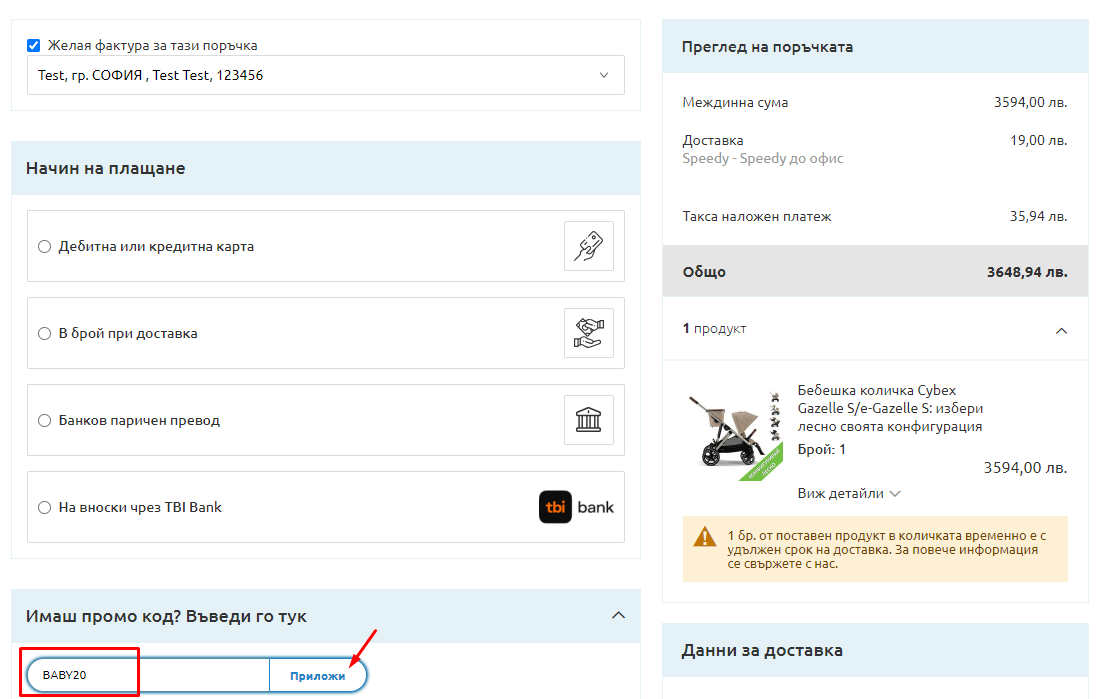Select 'В брой при доставка' payment option
1101x699 pixels.
tap(44, 334)
